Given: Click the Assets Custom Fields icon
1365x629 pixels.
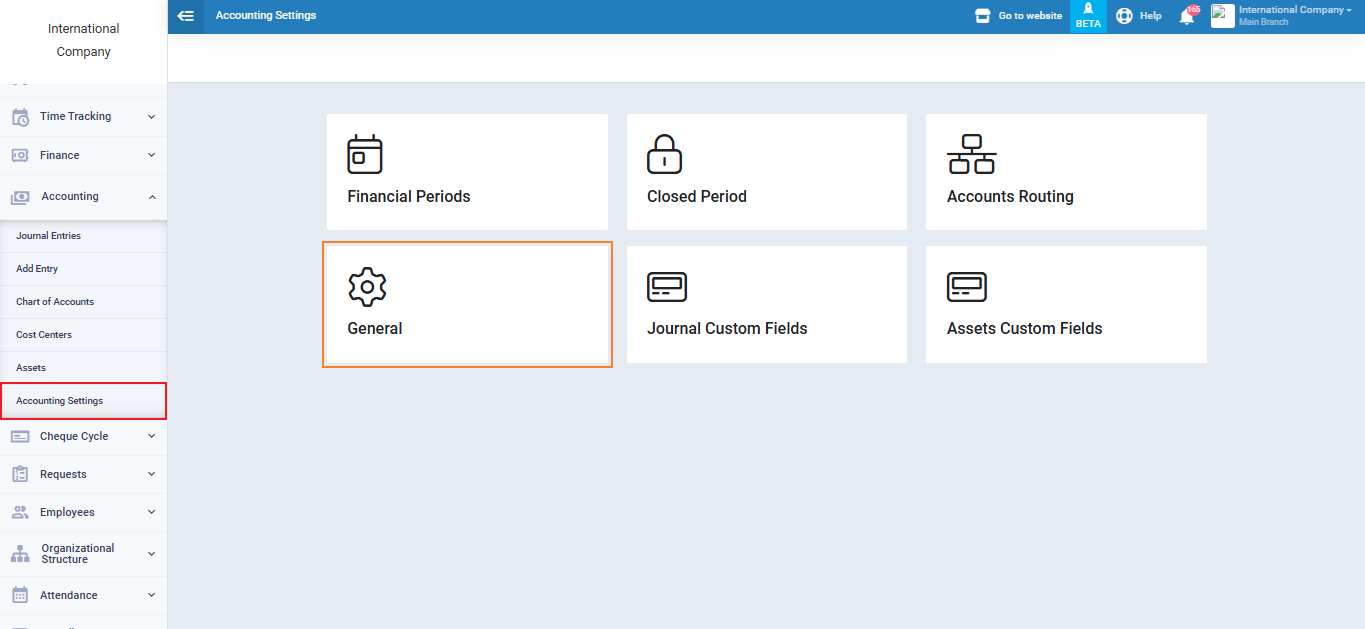Looking at the screenshot, I should point(966,287).
